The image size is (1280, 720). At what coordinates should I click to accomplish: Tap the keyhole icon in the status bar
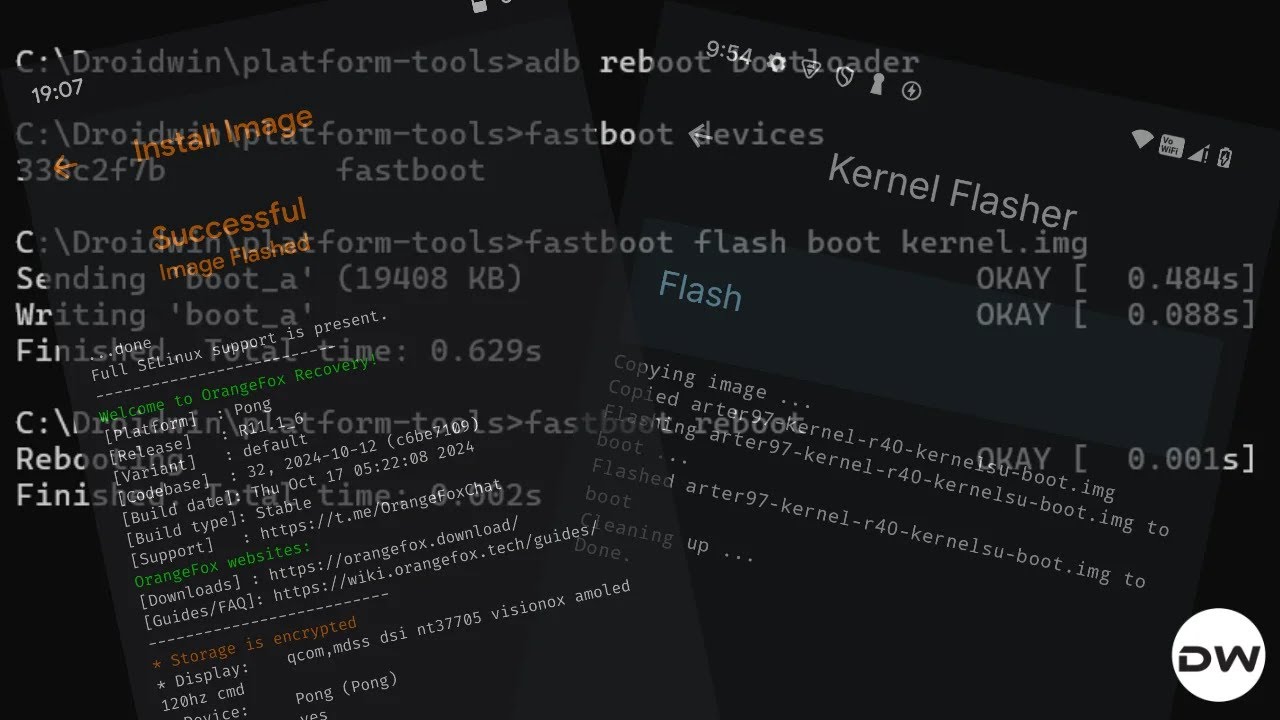pyautogui.click(x=877, y=84)
